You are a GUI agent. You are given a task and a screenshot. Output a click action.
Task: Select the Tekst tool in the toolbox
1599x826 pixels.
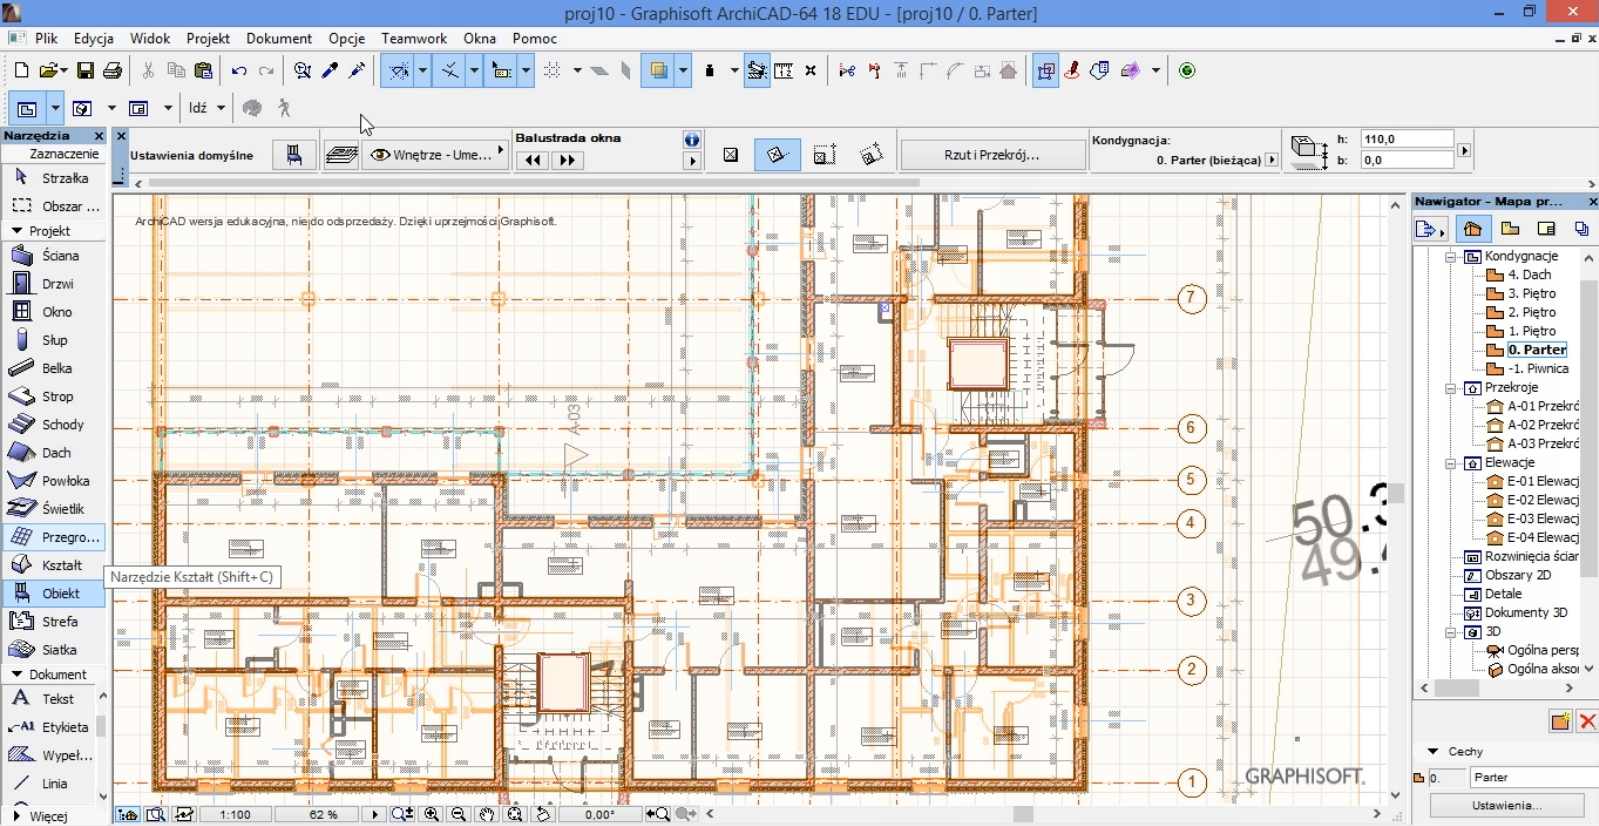[x=55, y=699]
